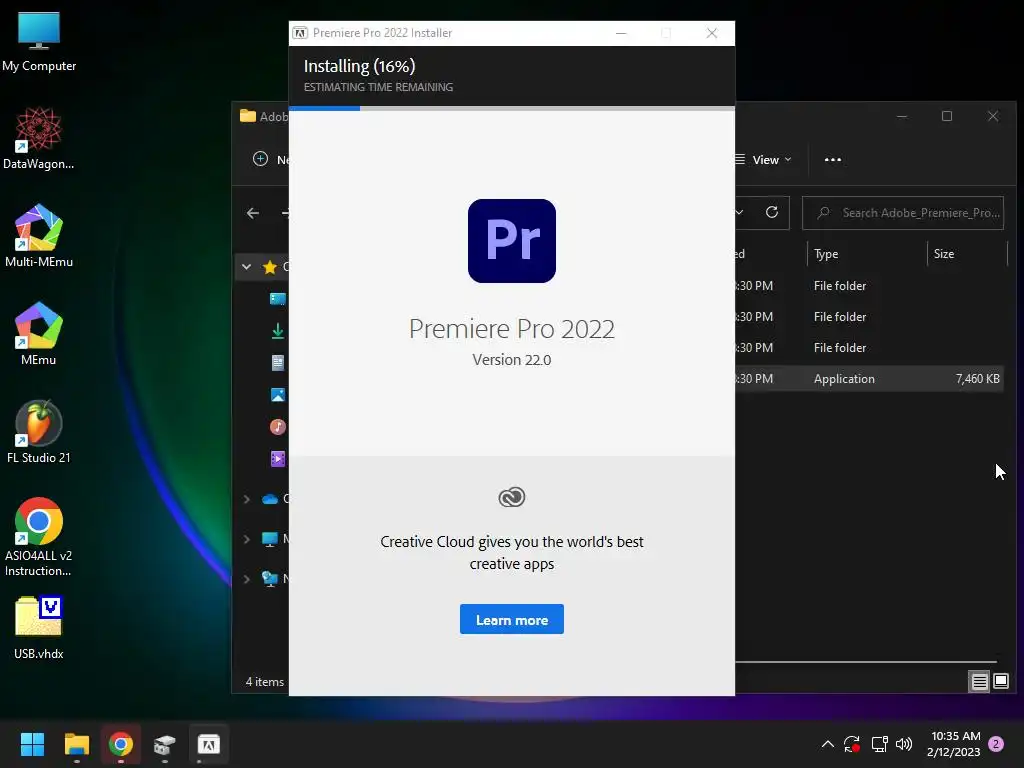1024x768 pixels.
Task: Click New button in Explorer toolbar
Action: coord(270,160)
